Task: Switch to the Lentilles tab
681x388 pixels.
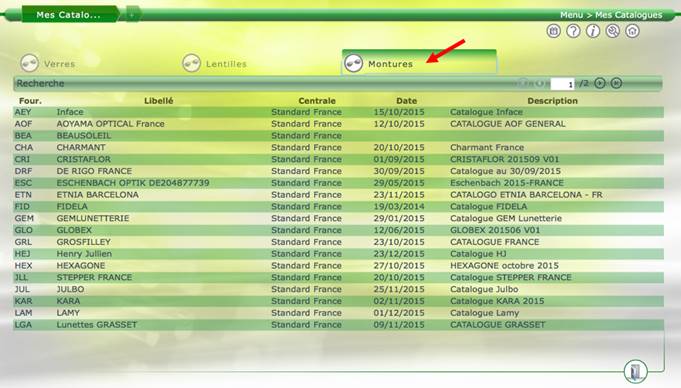Action: tap(215, 63)
